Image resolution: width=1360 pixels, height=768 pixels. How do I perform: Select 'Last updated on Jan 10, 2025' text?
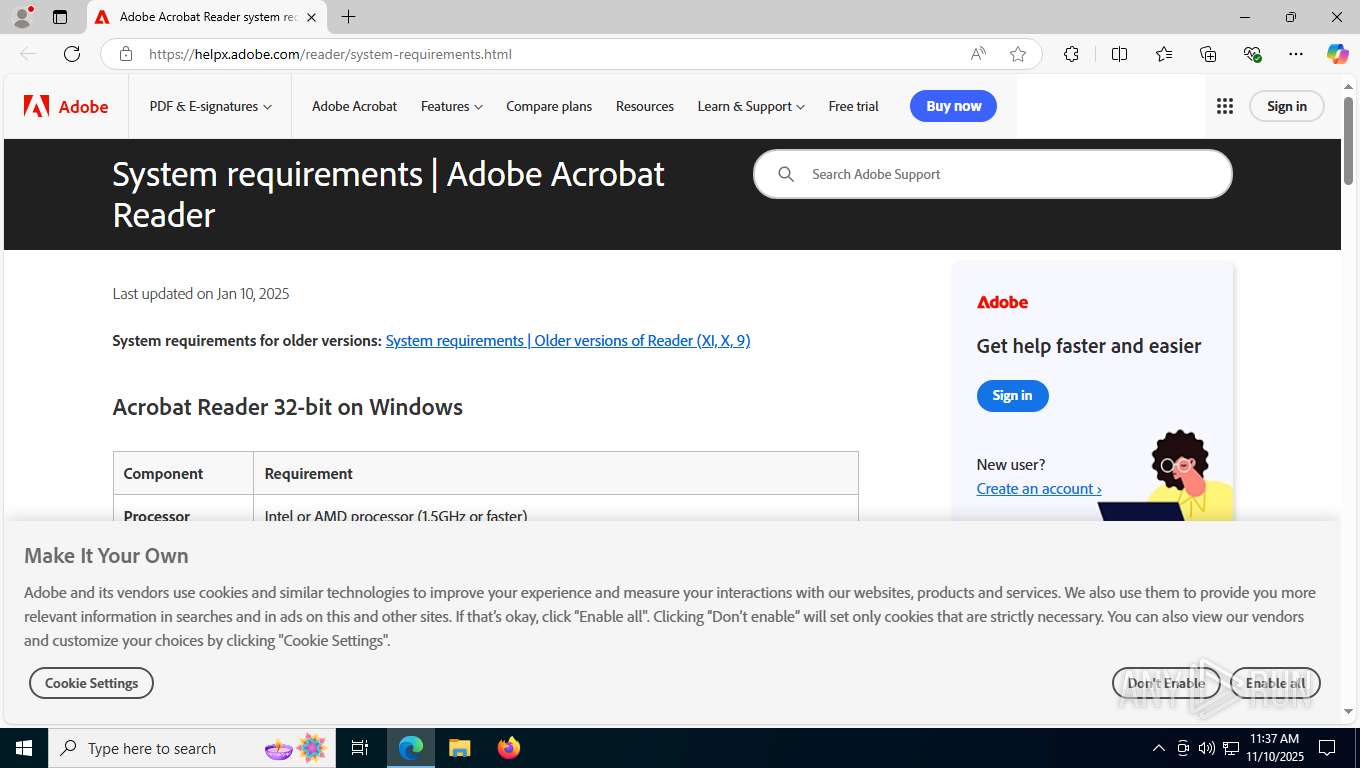tap(201, 294)
